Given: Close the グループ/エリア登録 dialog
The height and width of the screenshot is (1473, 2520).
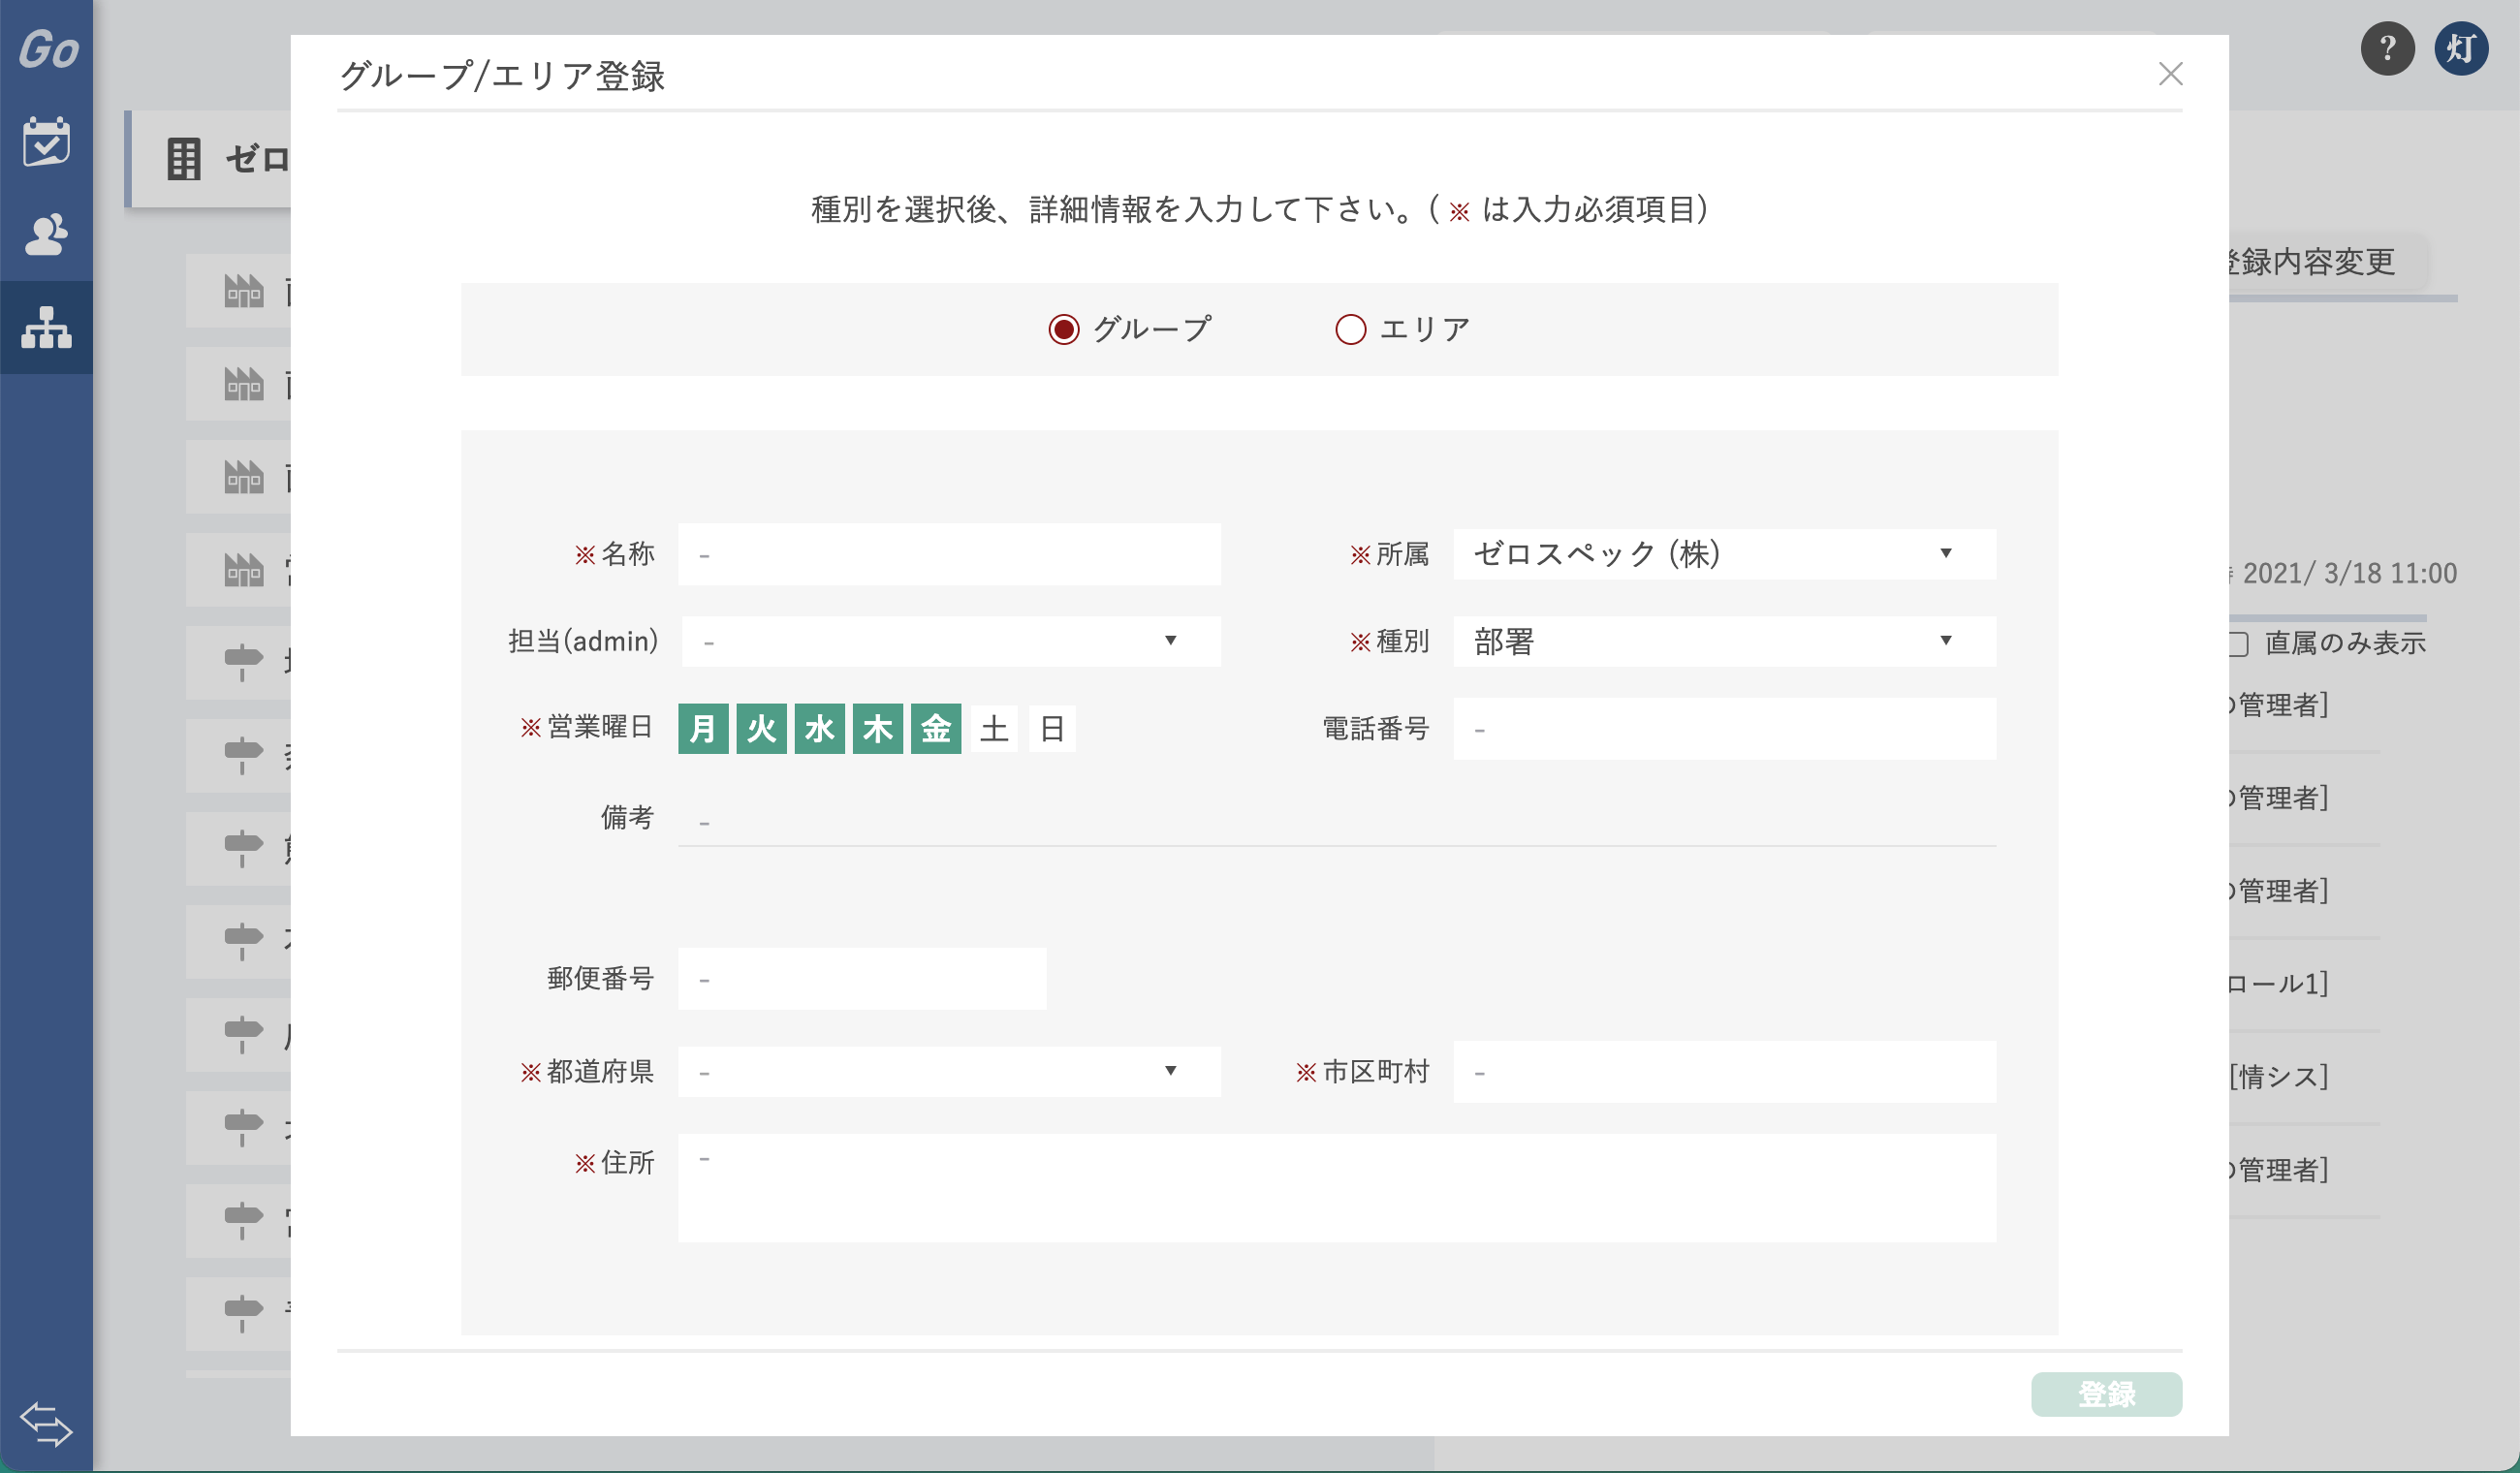Looking at the screenshot, I should pos(2170,74).
